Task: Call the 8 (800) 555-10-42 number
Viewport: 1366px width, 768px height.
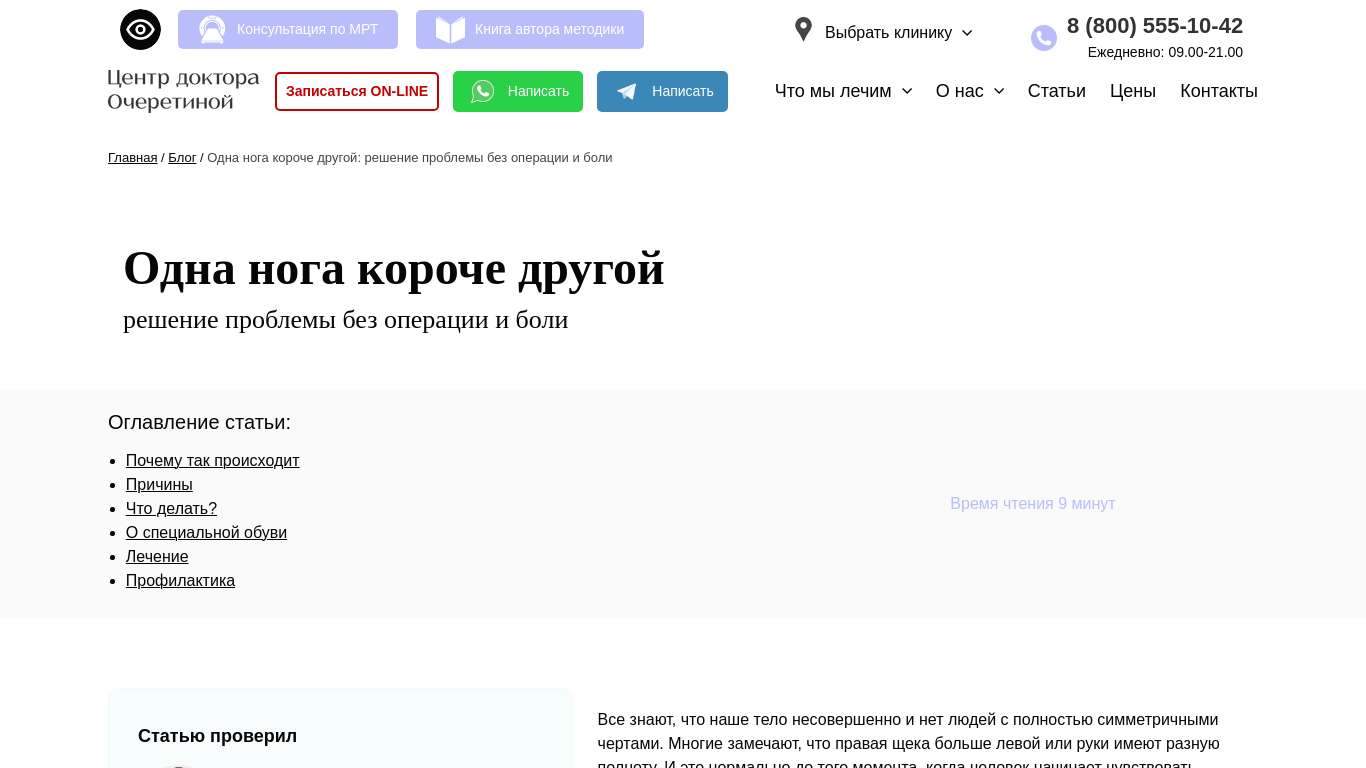Action: (1154, 26)
